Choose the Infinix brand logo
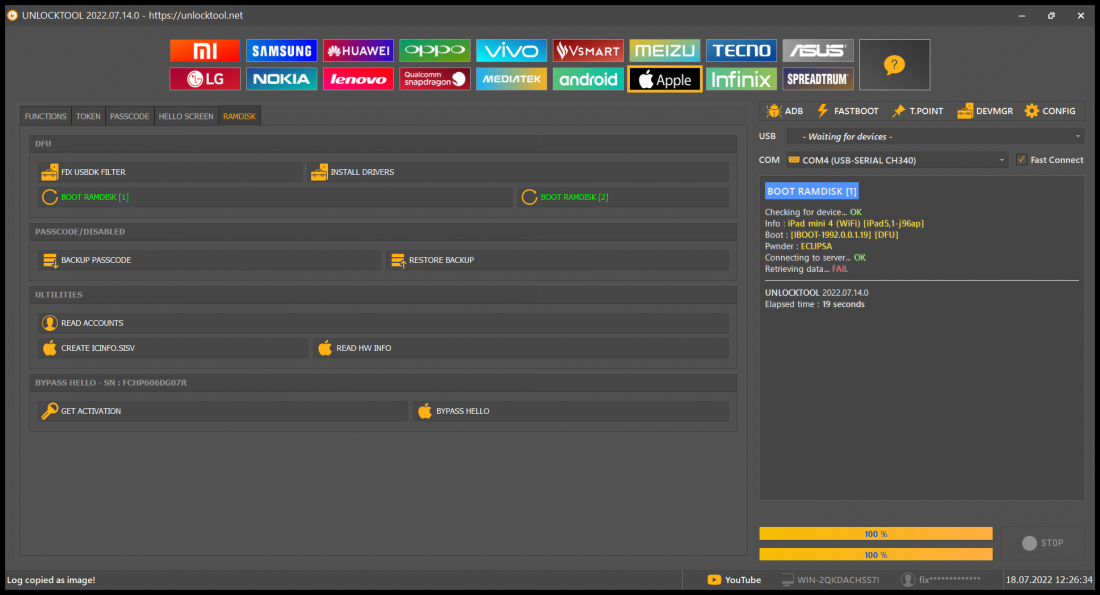This screenshot has width=1100, height=595. [x=742, y=79]
